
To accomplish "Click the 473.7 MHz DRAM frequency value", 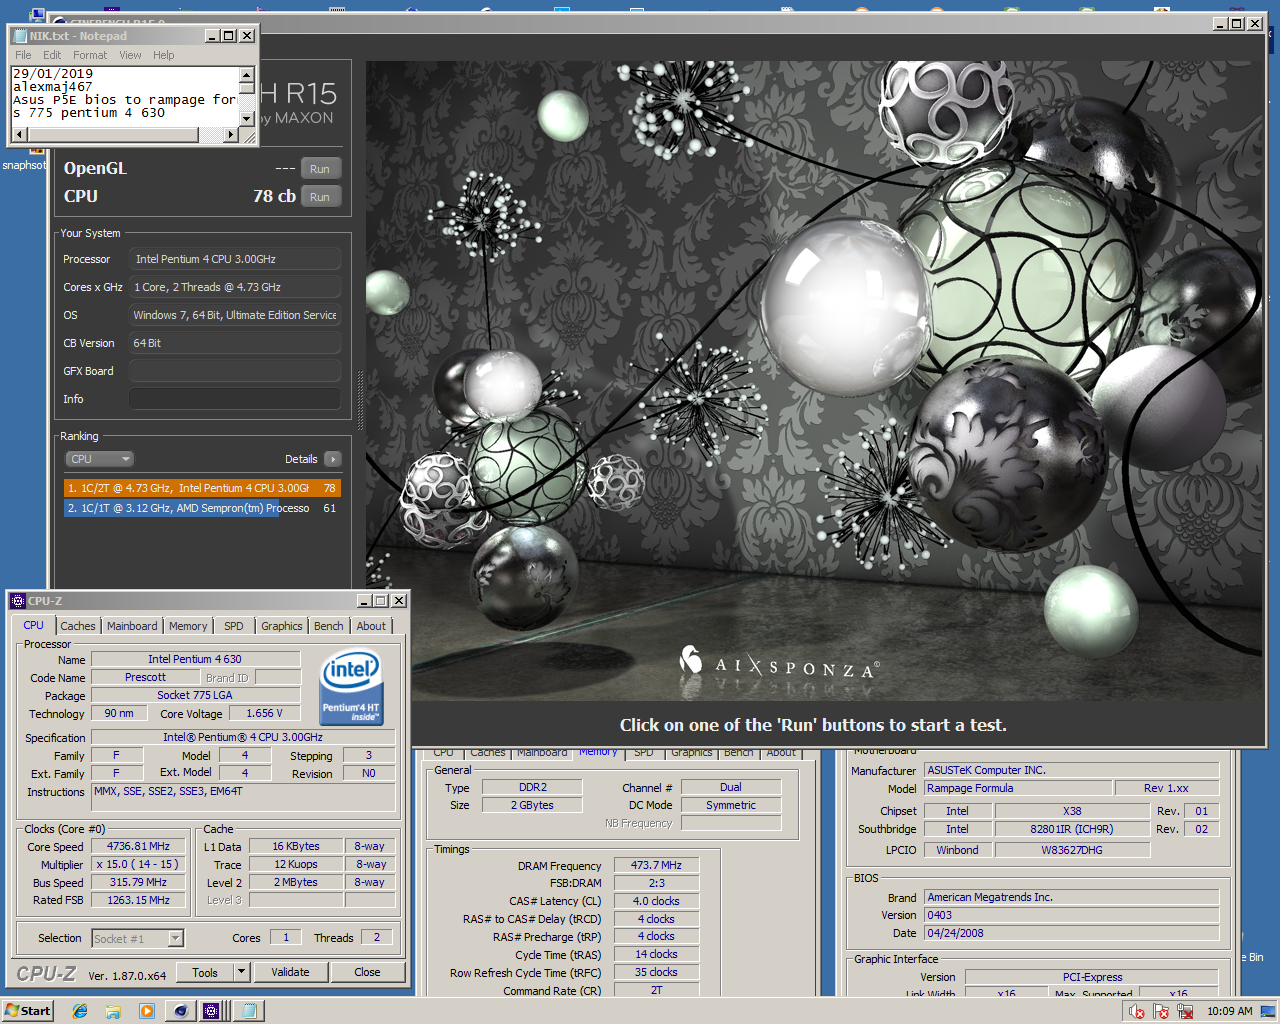I will pyautogui.click(x=656, y=865).
